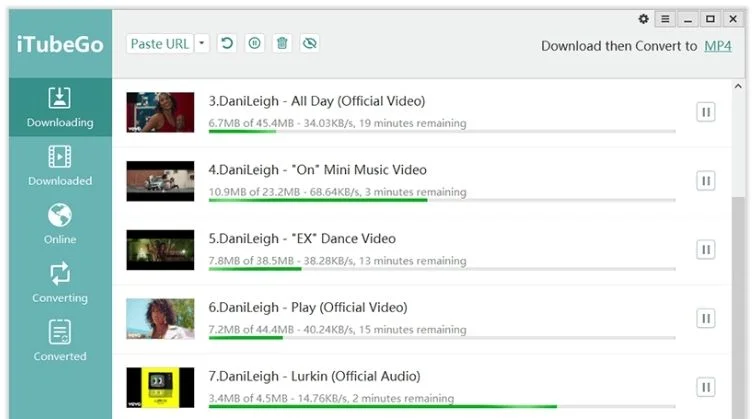Open the hamburger menu icon
Image resolution: width=754 pixels, height=419 pixels.
pyautogui.click(x=665, y=19)
